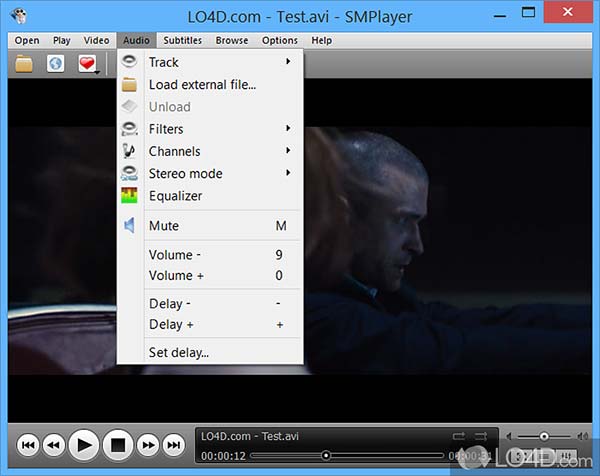Click the Open URL globe toolbar icon
Screen dimensions: 600x476
click(x=55, y=64)
